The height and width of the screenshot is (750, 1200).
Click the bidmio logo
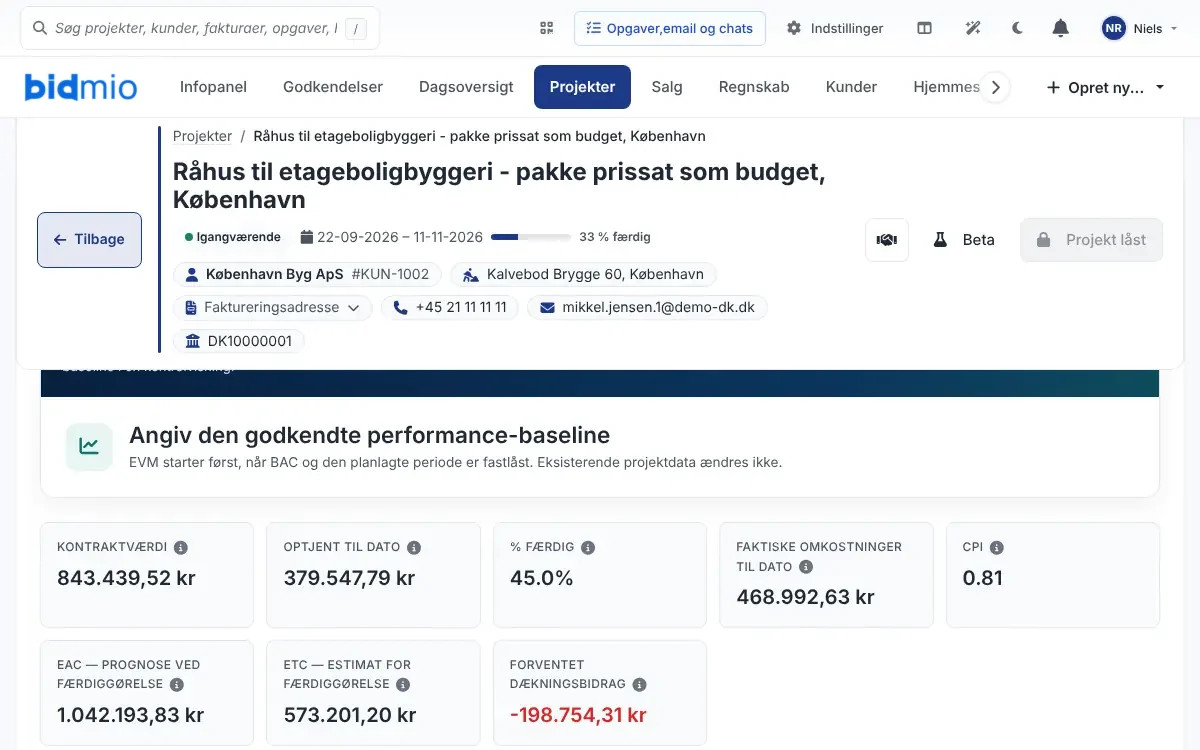(81, 87)
